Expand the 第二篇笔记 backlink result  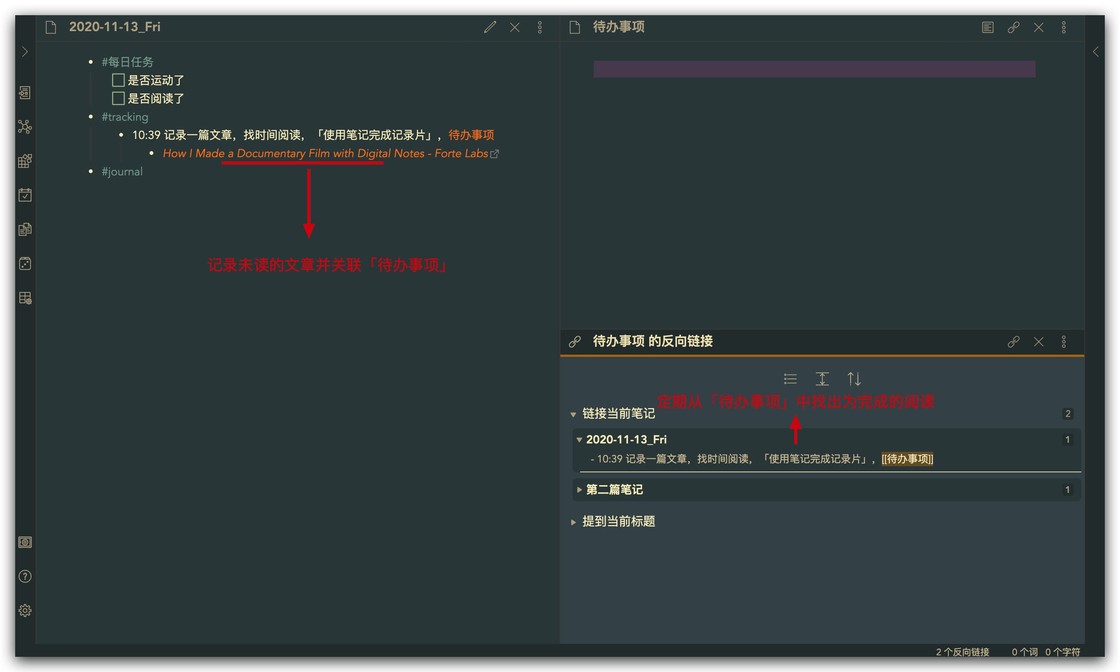pos(579,490)
